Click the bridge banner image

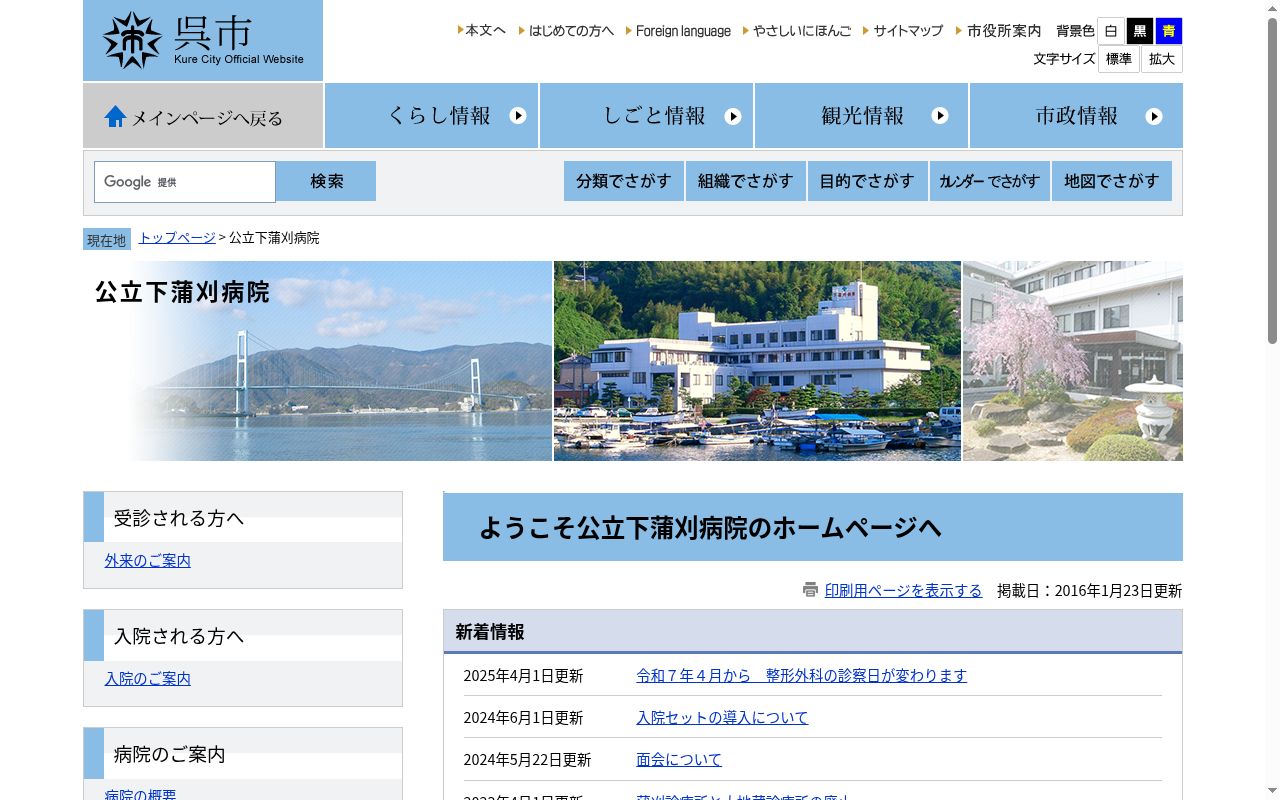318,361
